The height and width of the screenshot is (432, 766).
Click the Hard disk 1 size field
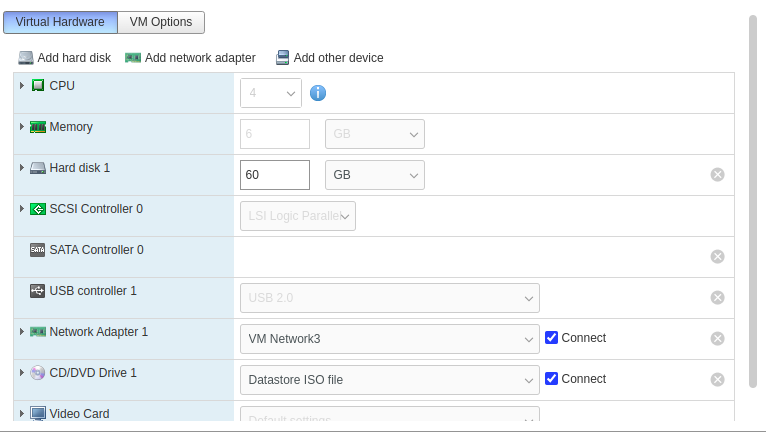point(275,175)
